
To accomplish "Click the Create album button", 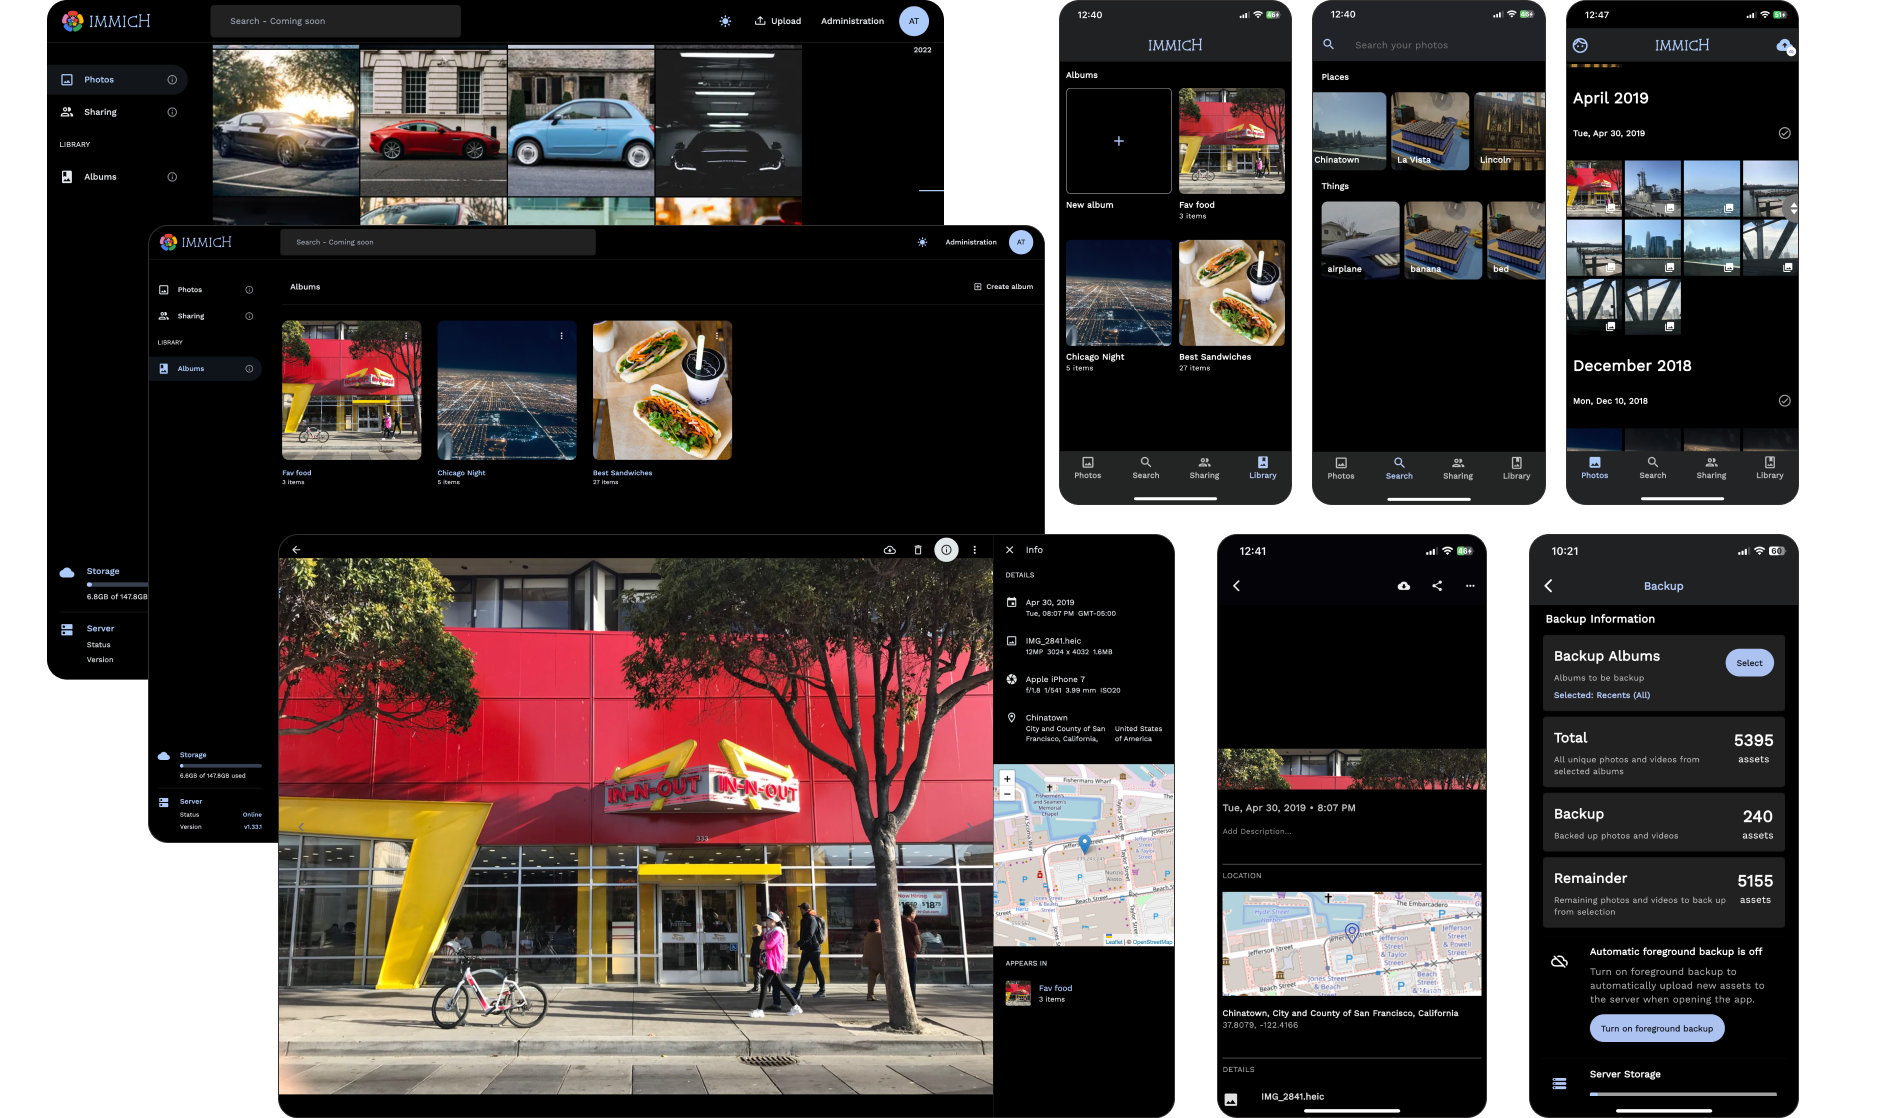I will pyautogui.click(x=1003, y=287).
